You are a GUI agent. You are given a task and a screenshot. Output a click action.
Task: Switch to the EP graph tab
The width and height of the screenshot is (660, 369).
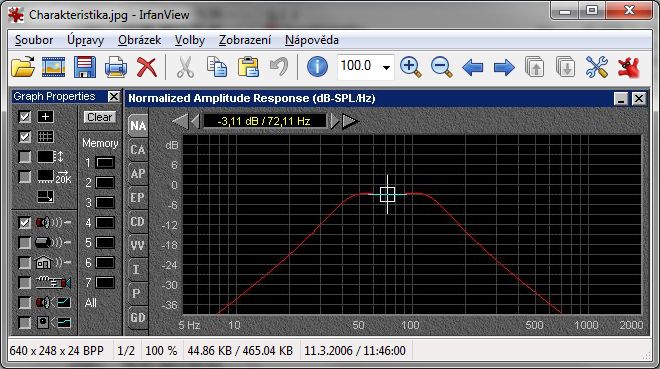tap(138, 197)
